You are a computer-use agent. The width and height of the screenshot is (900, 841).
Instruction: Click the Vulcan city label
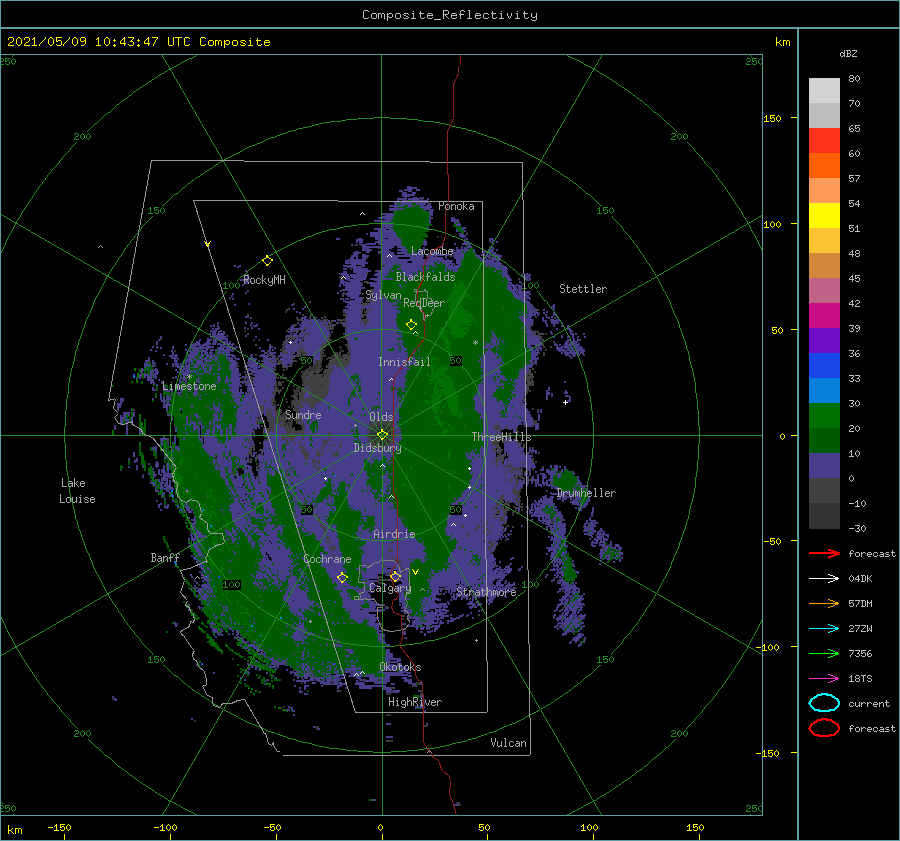[x=508, y=743]
